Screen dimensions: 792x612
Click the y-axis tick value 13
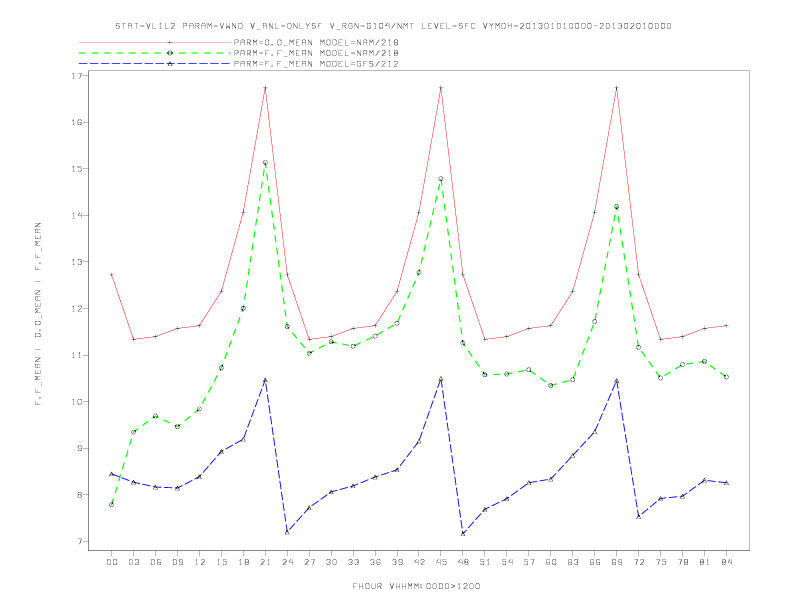77,262
